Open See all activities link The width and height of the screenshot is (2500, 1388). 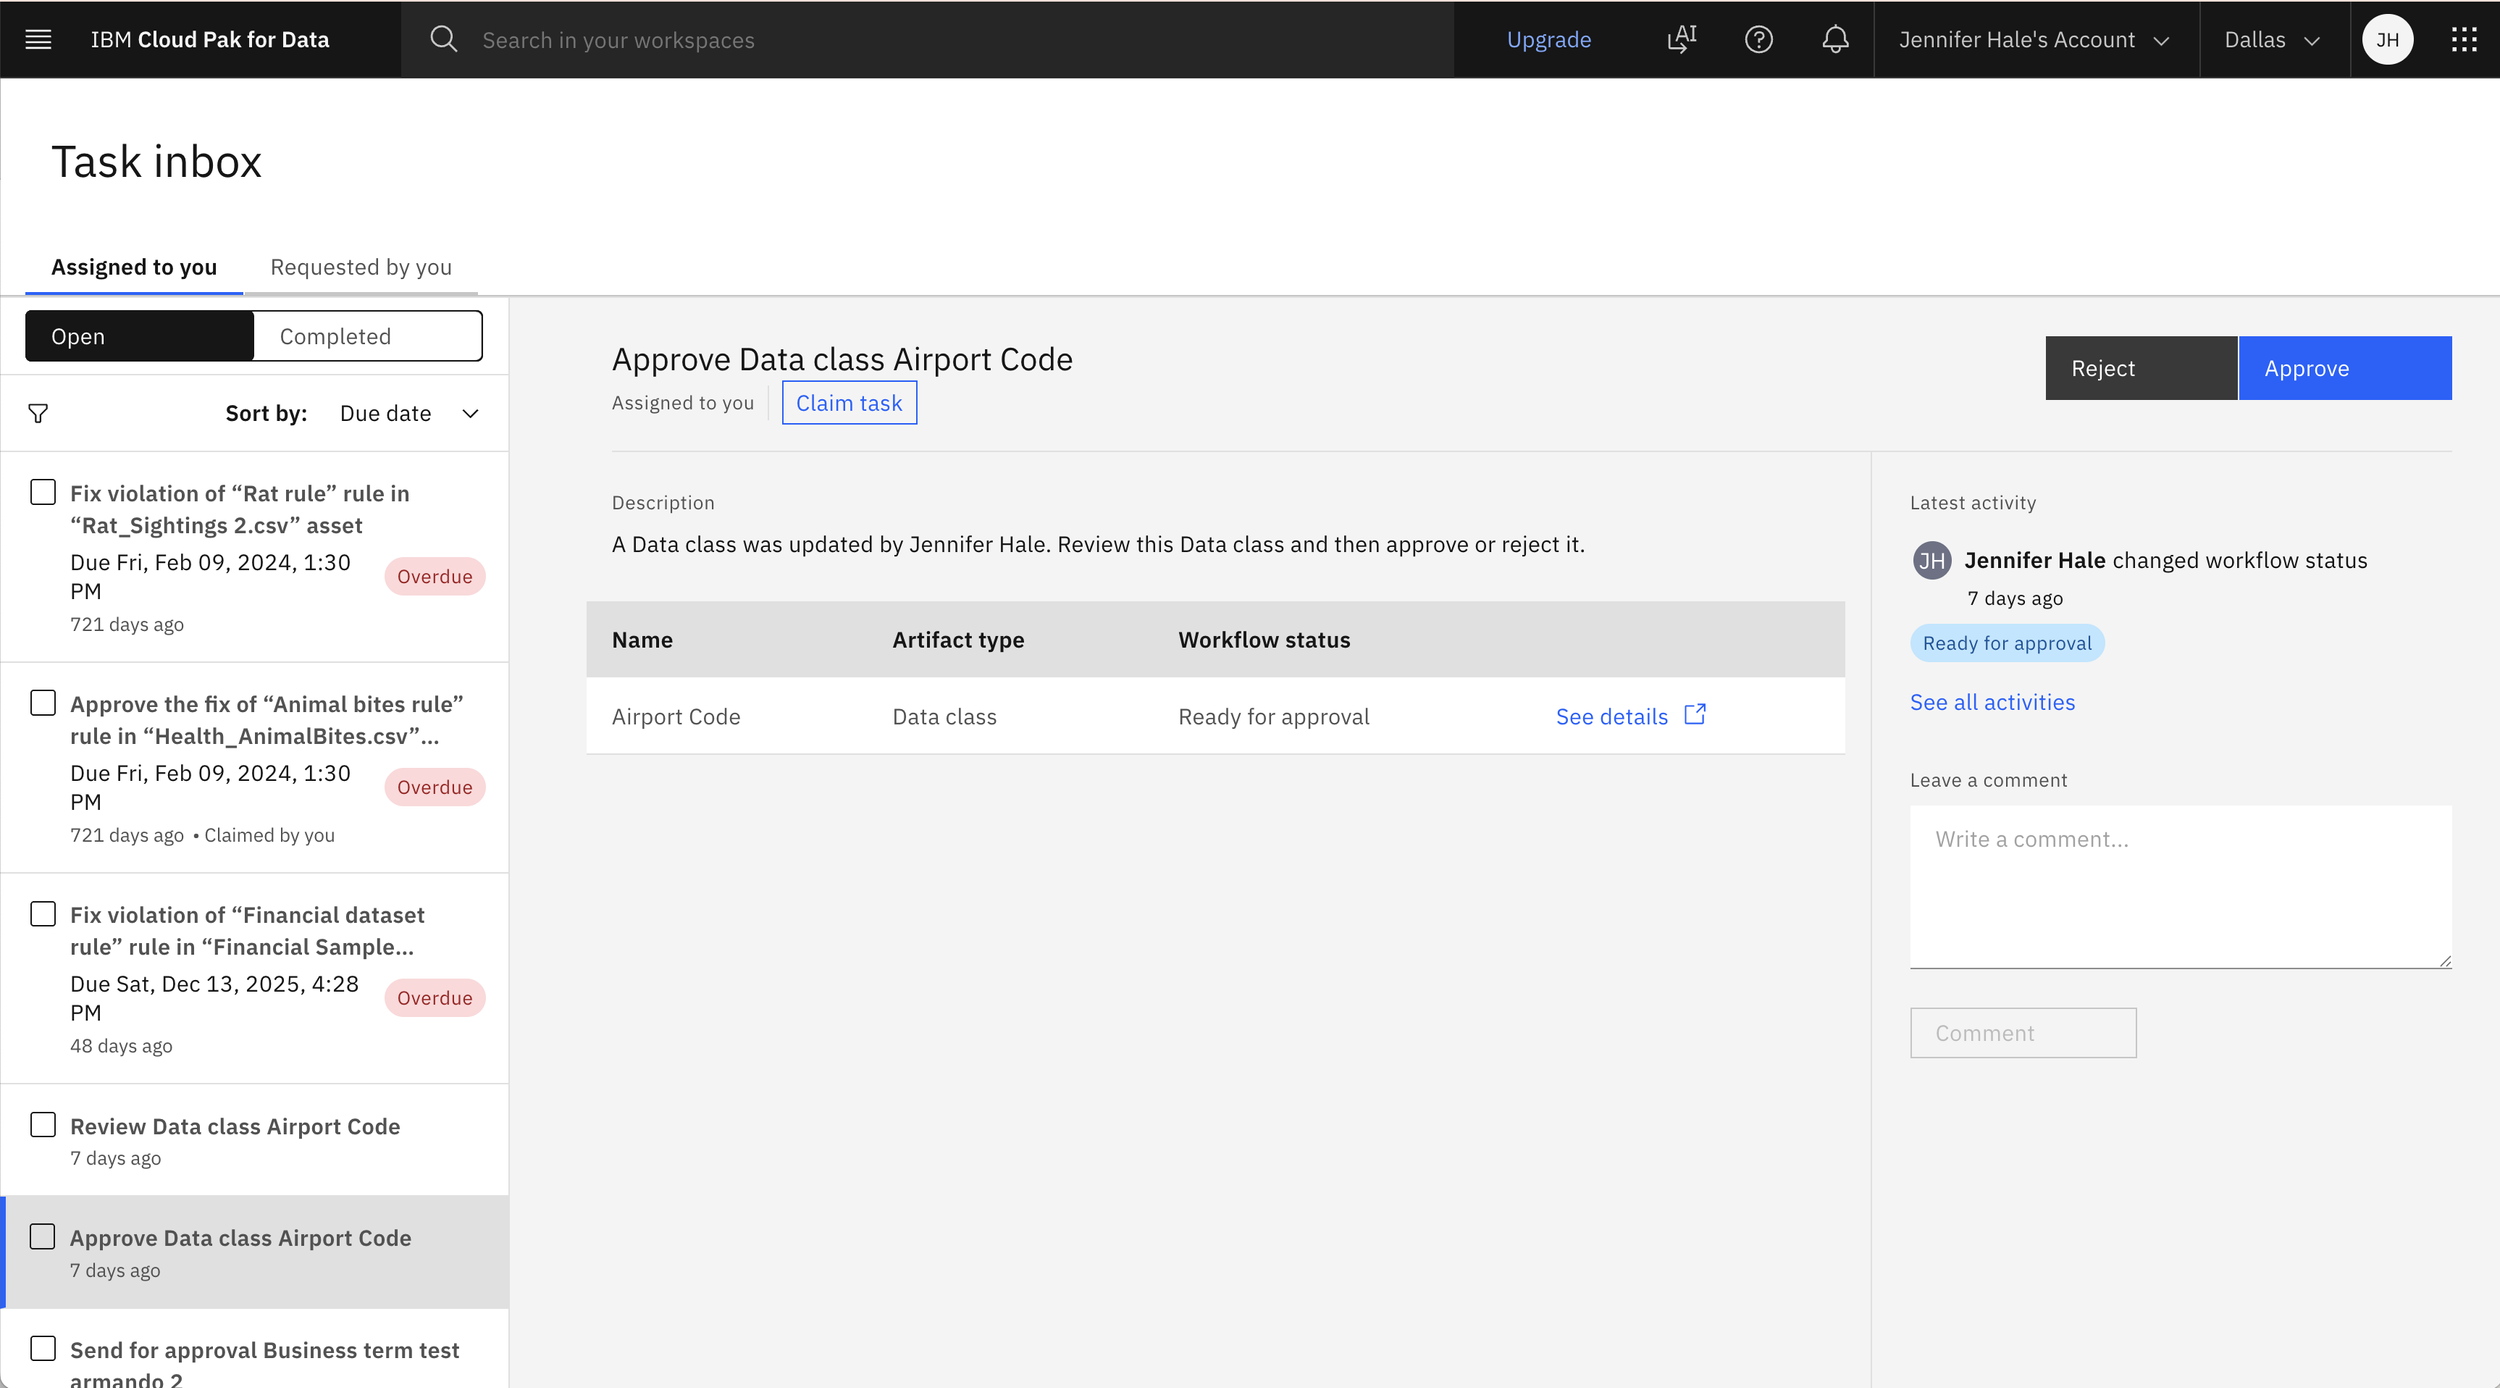pyautogui.click(x=1992, y=702)
